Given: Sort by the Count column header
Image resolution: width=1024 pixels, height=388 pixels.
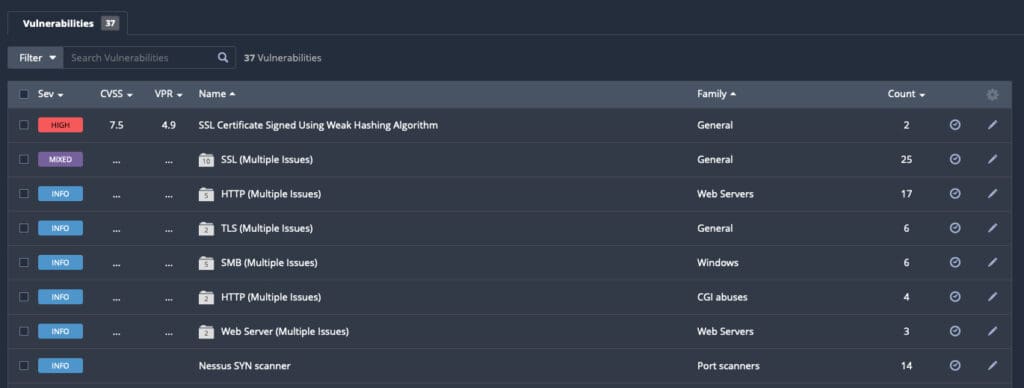Looking at the screenshot, I should click(906, 94).
